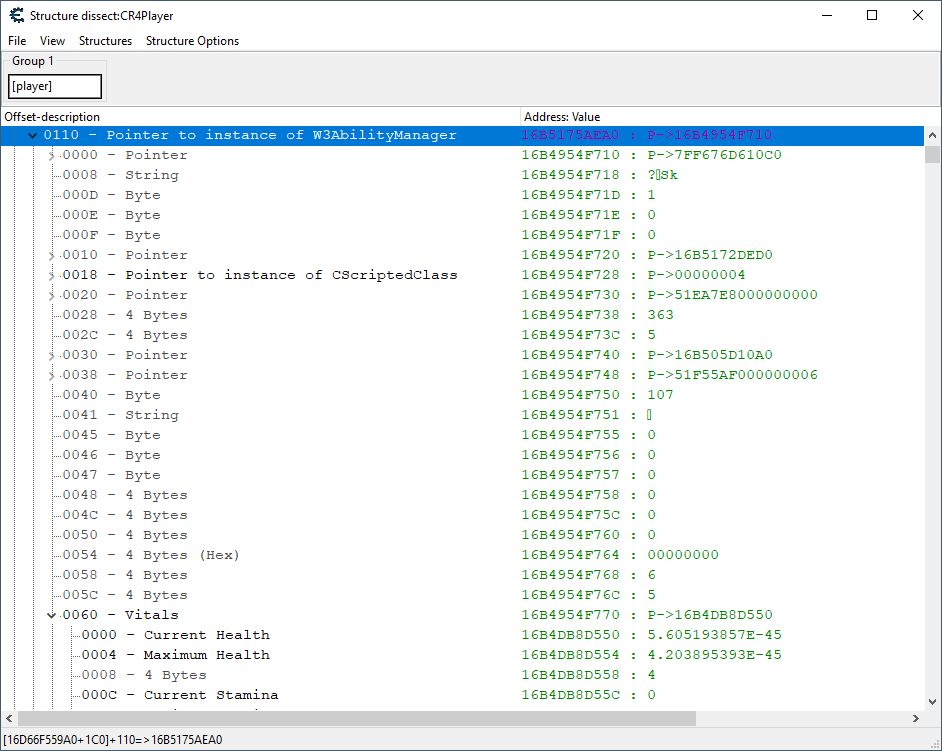
Task: Open the Structures menu
Action: point(105,41)
